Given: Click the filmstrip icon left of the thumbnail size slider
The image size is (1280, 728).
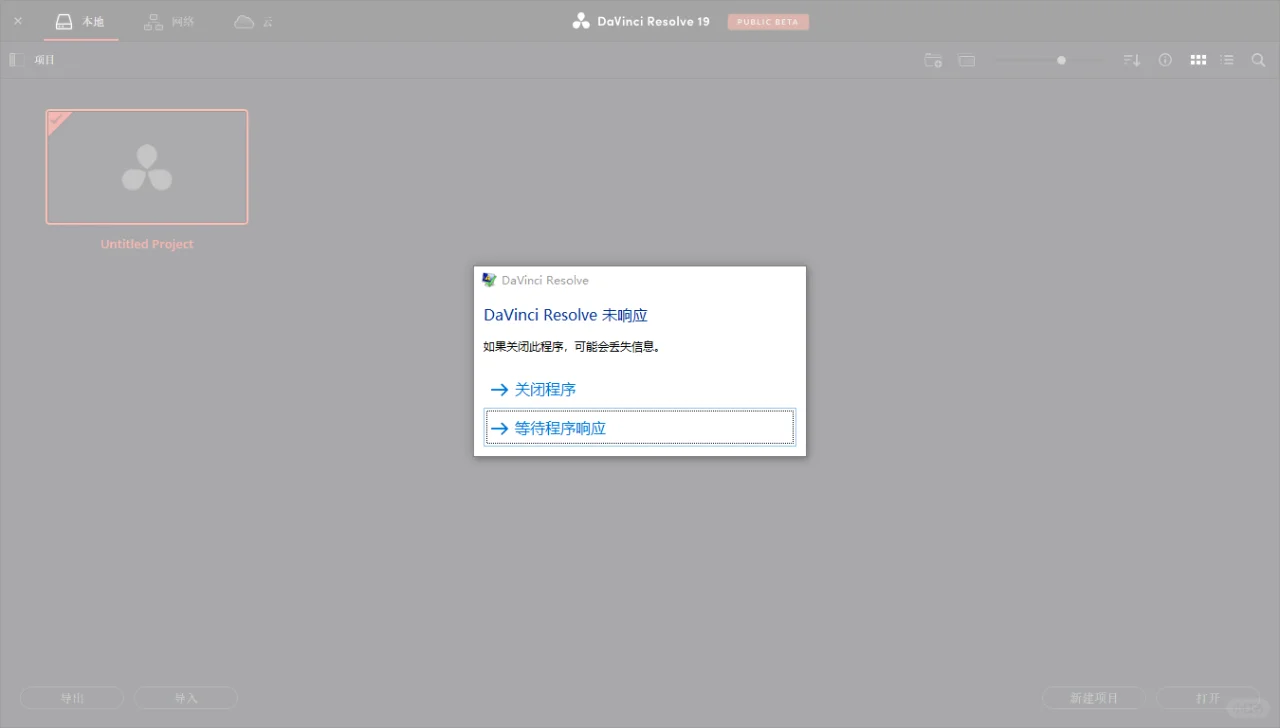Looking at the screenshot, I should [966, 60].
